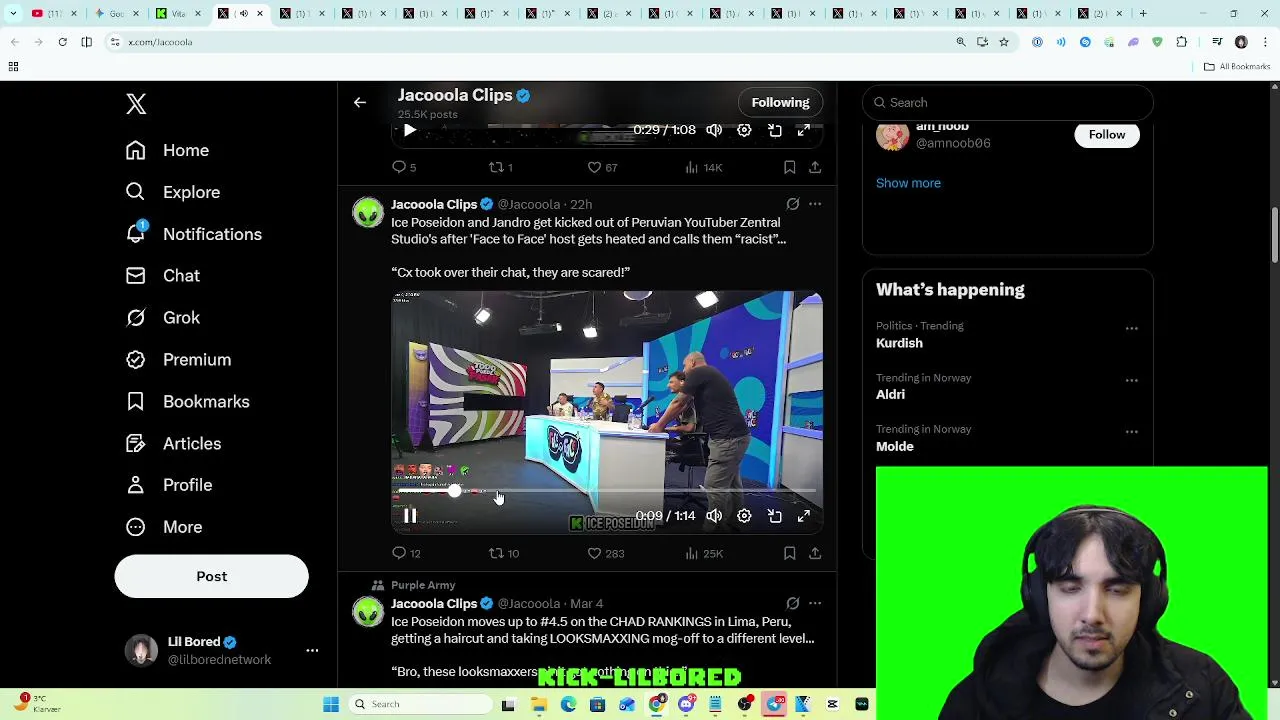View 14K analytics on top post
The image size is (1280, 720).
[x=704, y=167]
